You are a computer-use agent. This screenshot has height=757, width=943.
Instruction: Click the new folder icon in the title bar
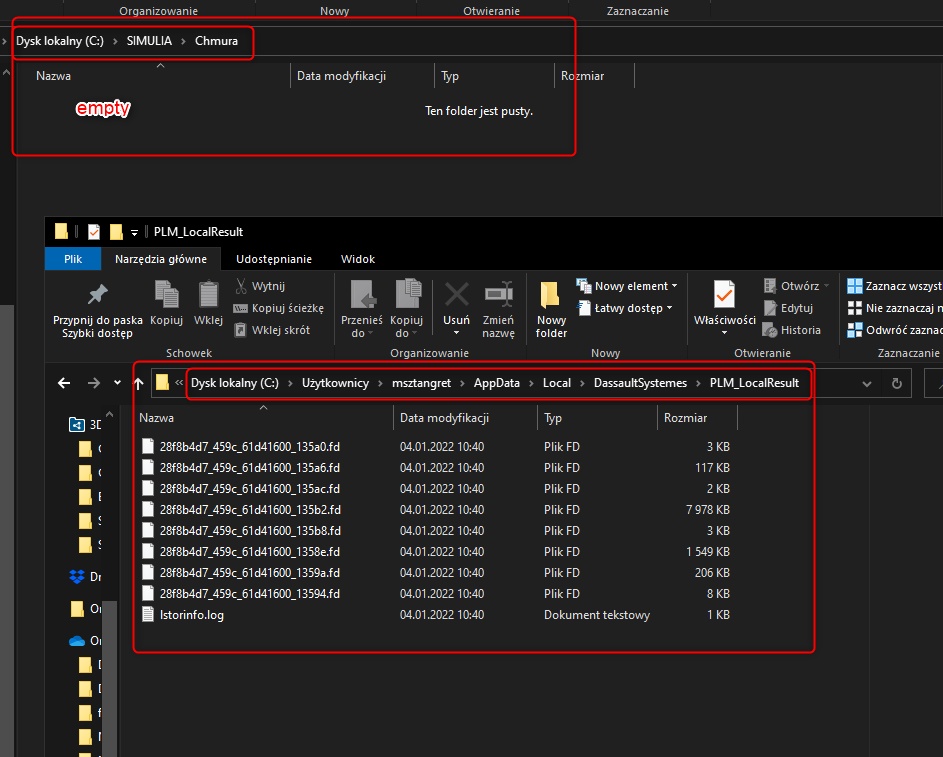[116, 231]
